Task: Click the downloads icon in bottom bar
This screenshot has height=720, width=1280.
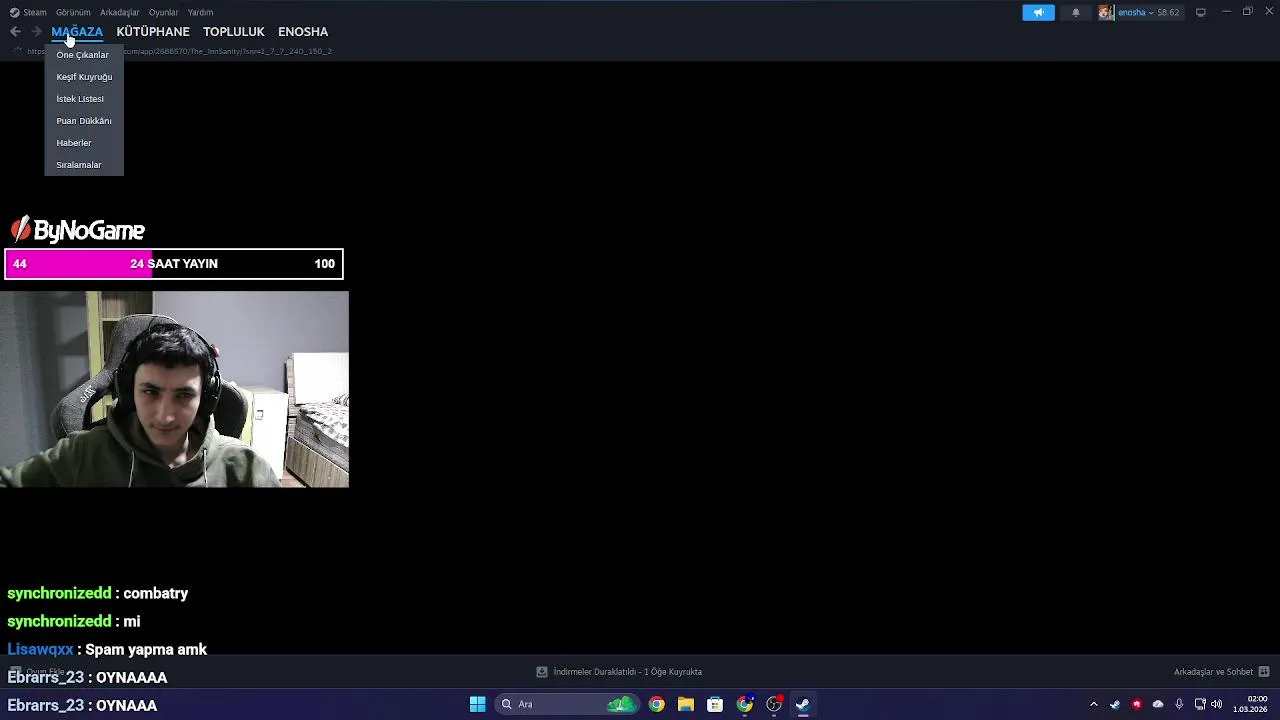Action: click(x=542, y=672)
